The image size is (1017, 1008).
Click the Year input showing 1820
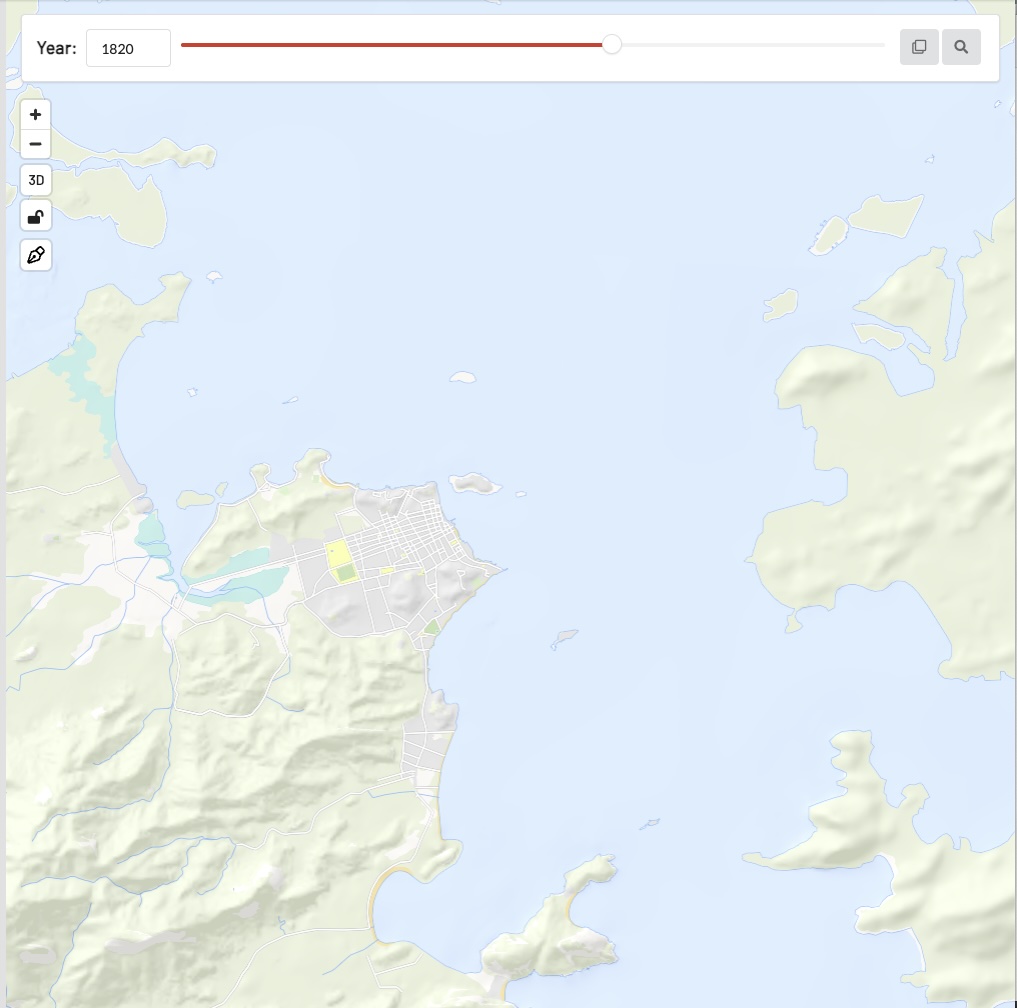tap(128, 48)
